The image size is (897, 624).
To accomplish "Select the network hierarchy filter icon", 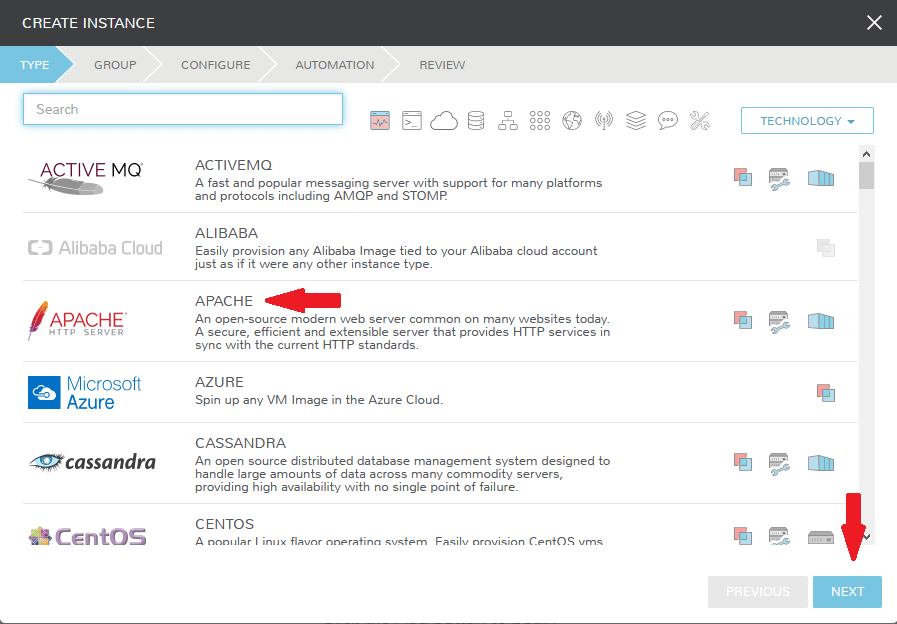I will pyautogui.click(x=508, y=121).
